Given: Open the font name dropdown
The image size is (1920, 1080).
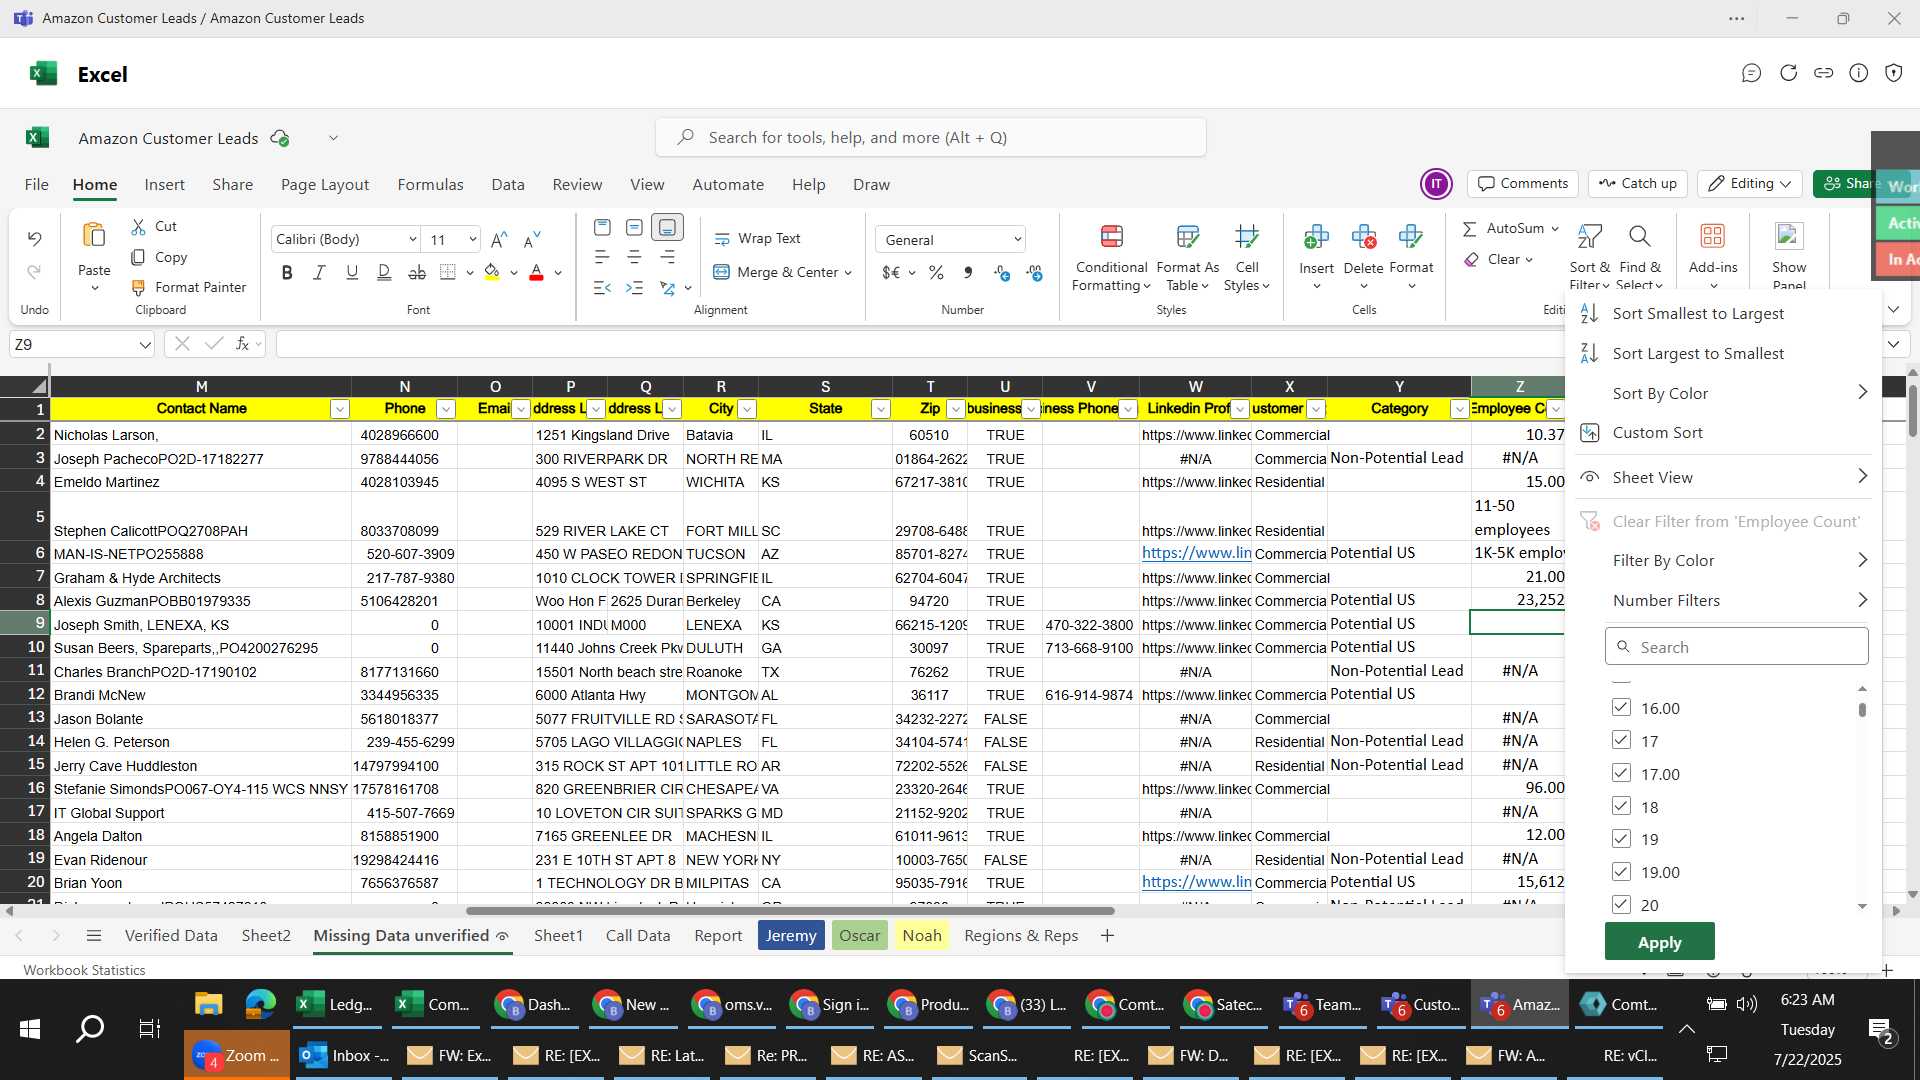Looking at the screenshot, I should [412, 240].
